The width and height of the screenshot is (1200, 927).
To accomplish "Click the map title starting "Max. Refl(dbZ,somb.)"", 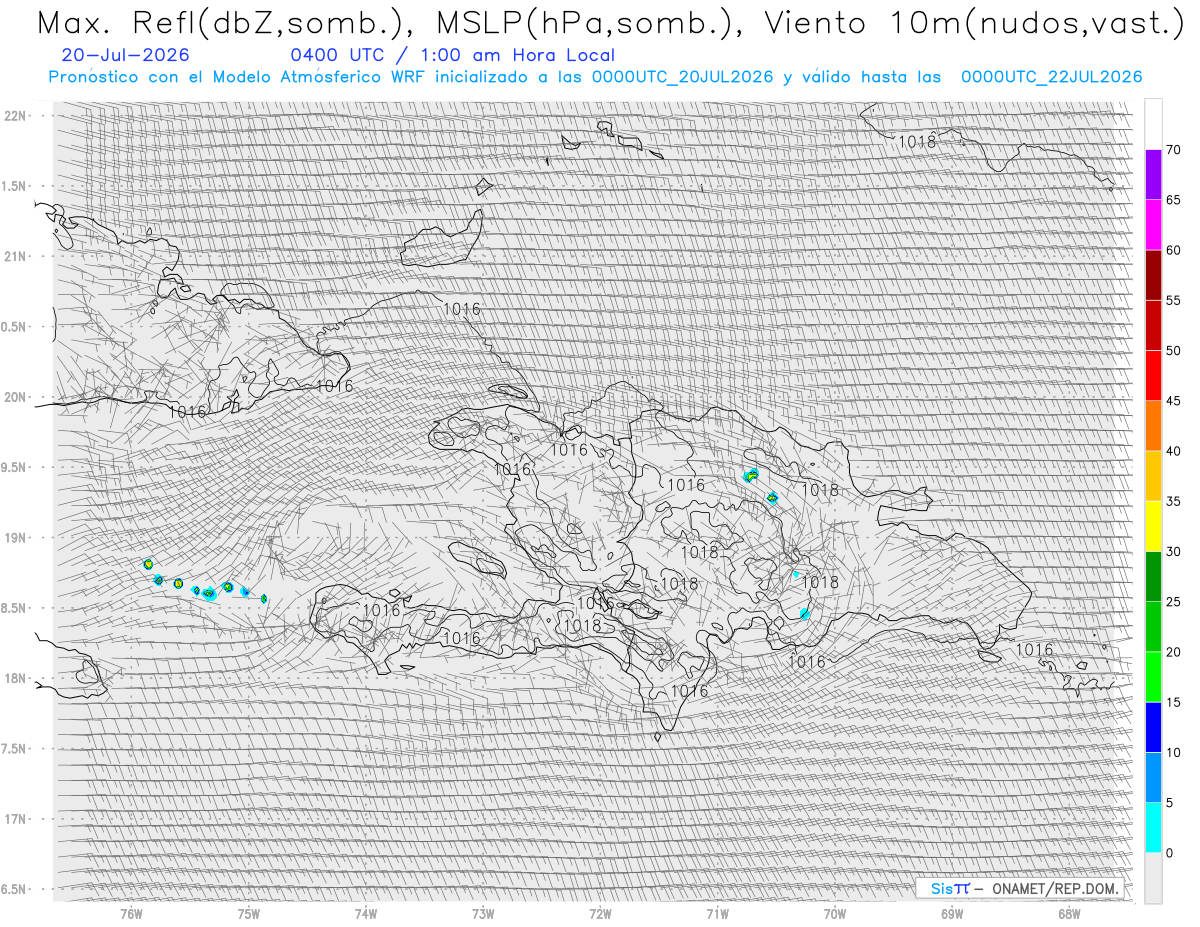I will (610, 23).
